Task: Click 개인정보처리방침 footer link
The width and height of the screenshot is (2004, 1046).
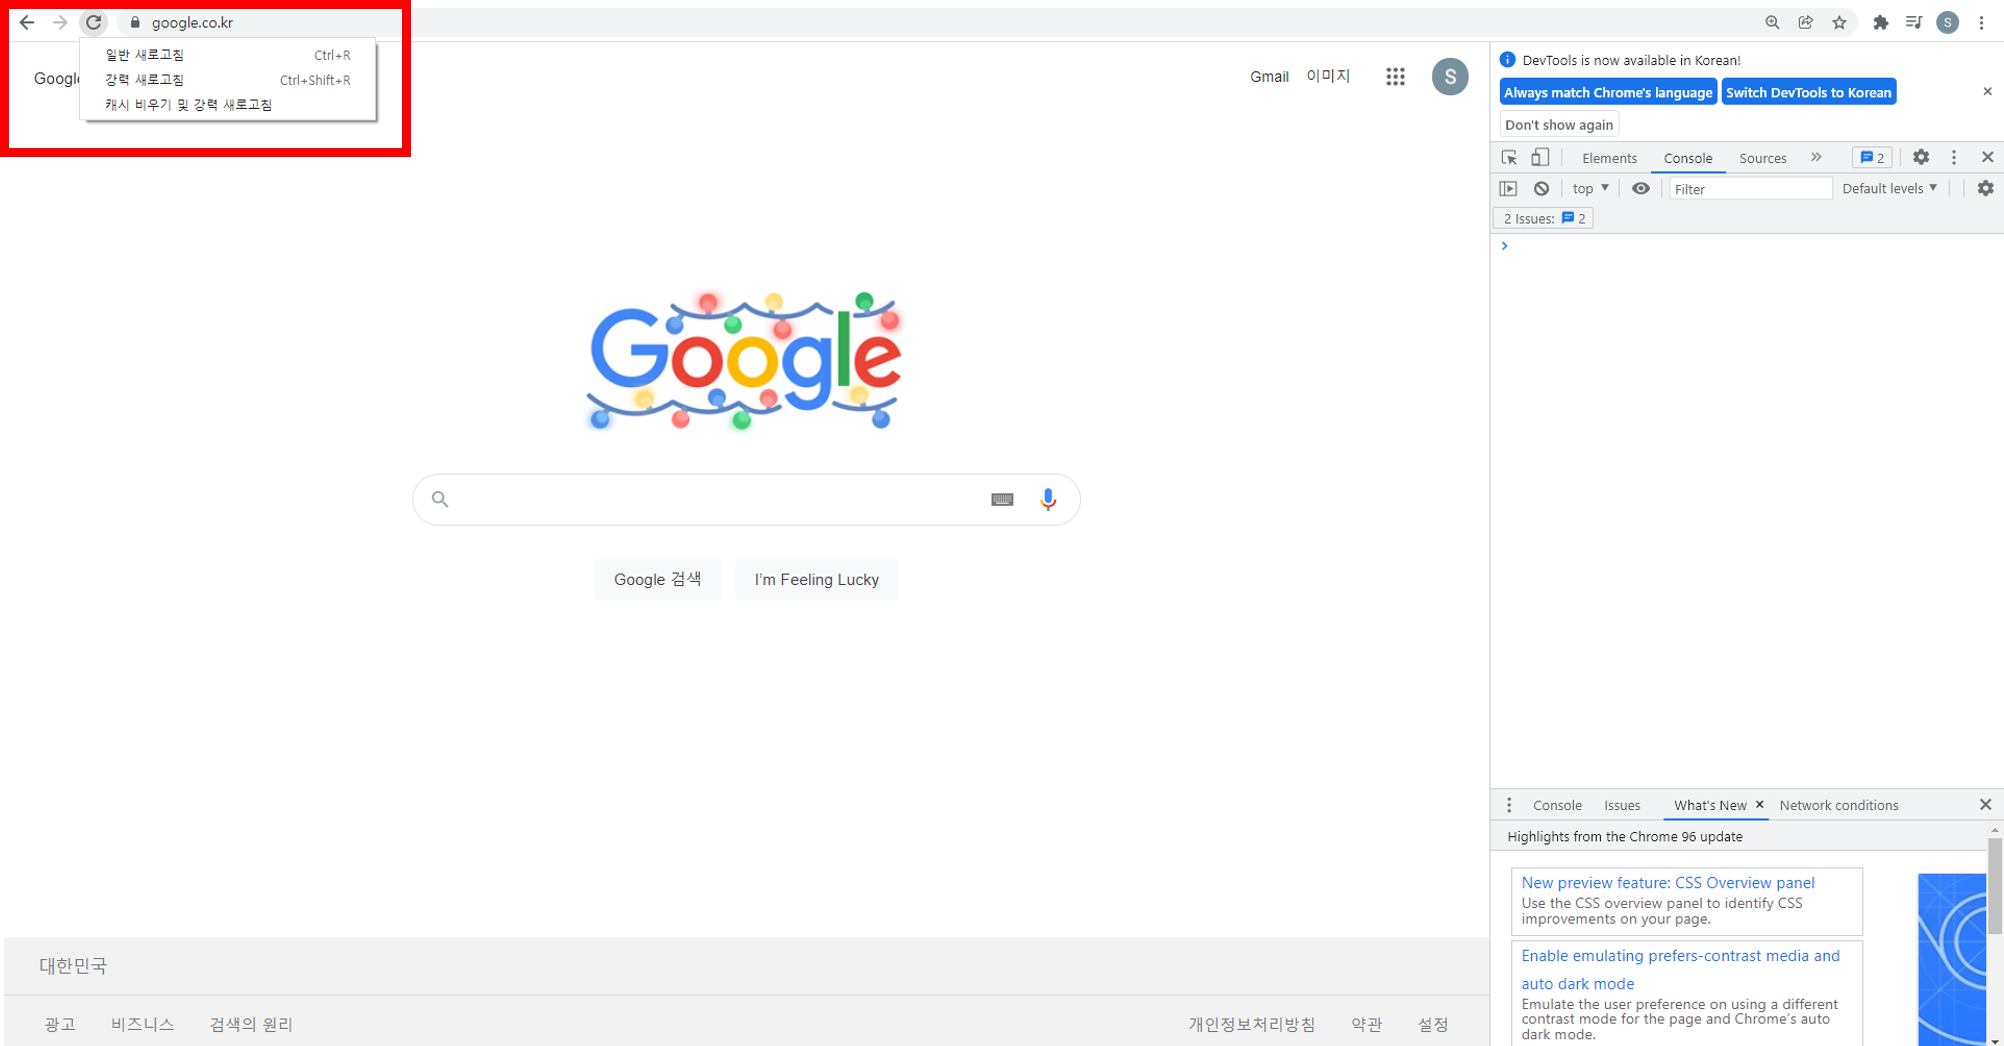Action: (1251, 1024)
